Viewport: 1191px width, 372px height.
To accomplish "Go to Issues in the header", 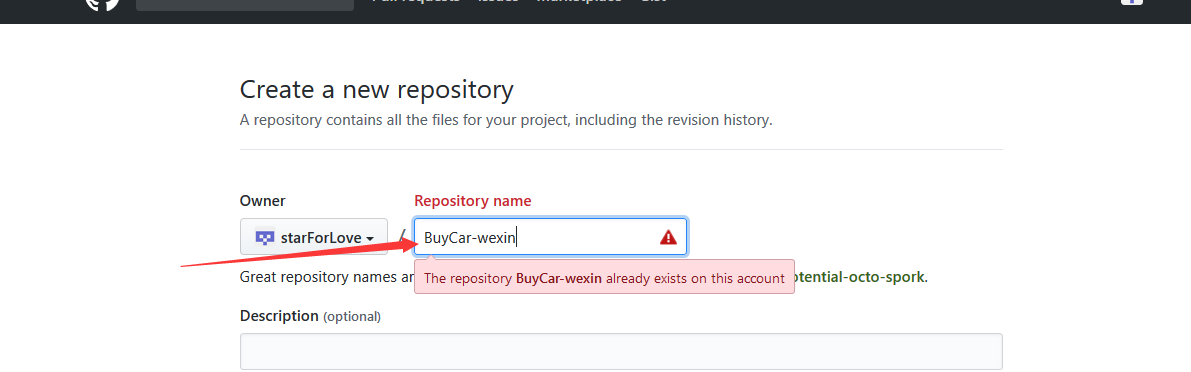I will (498, 2).
